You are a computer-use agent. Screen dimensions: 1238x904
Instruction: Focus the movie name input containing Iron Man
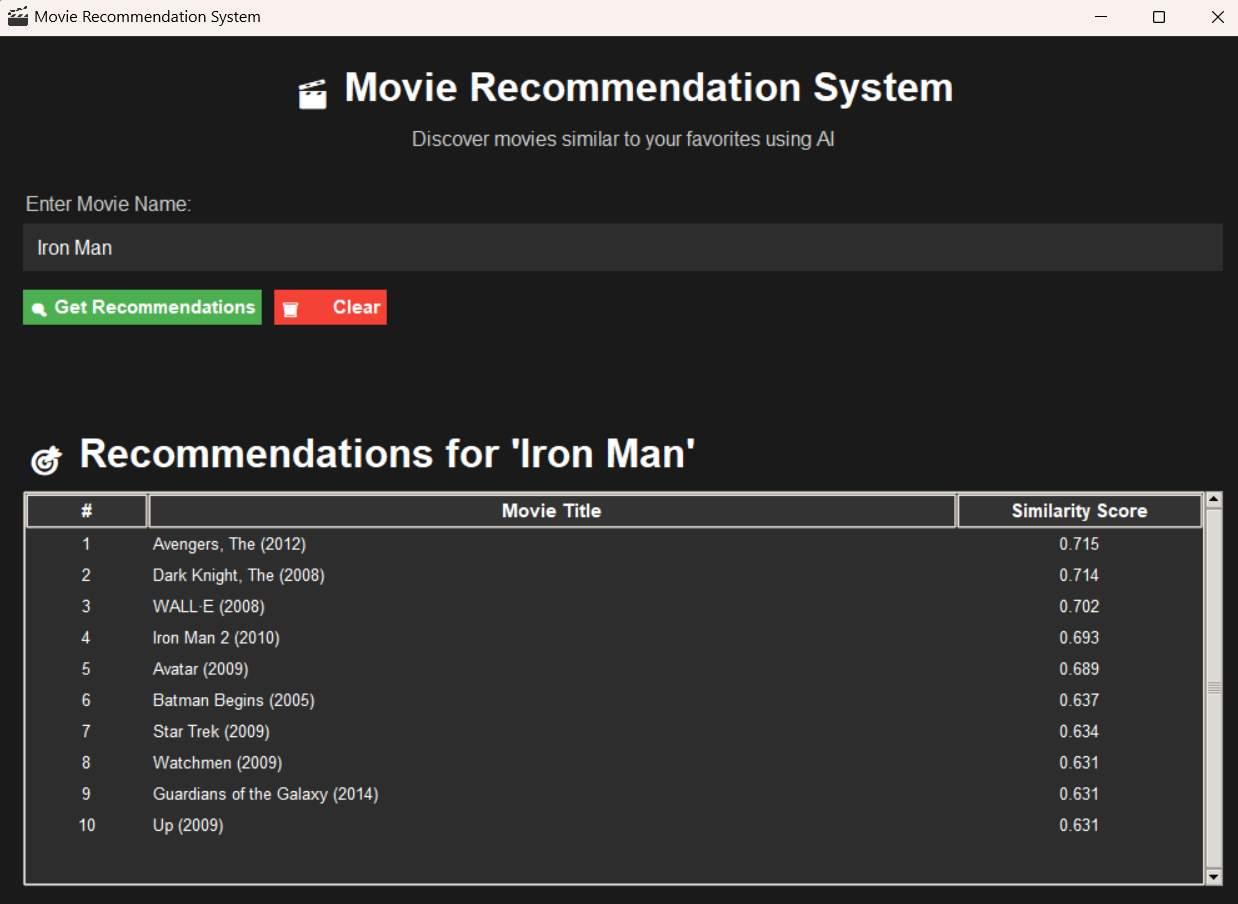point(622,247)
